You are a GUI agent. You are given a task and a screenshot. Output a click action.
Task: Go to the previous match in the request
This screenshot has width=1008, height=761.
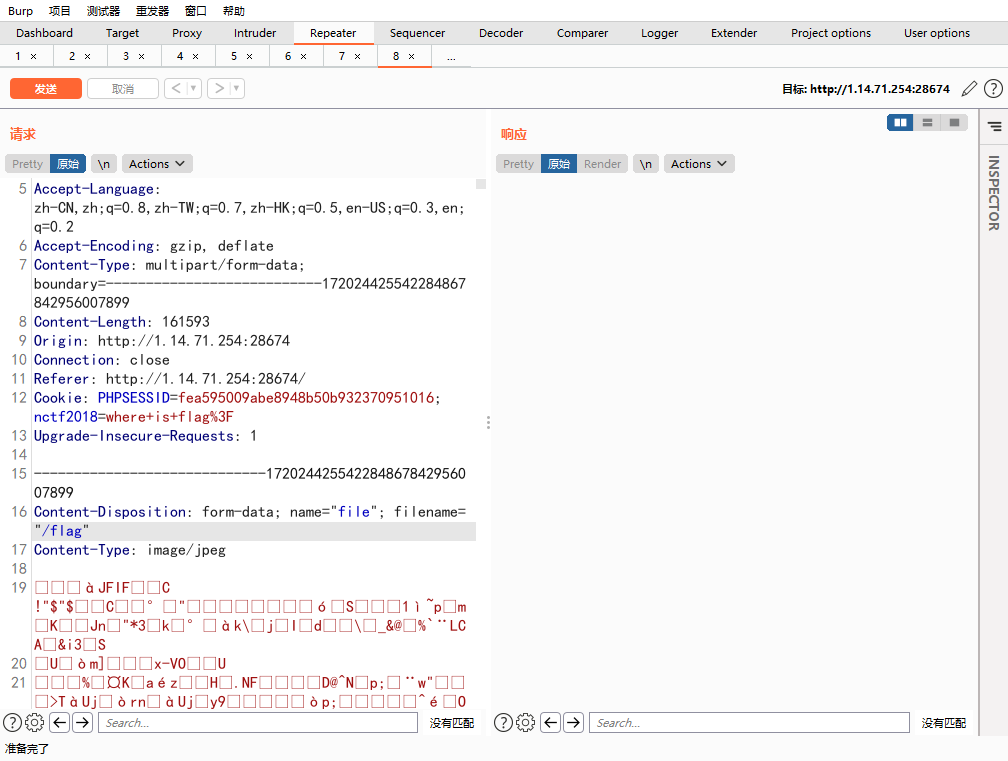(x=60, y=722)
